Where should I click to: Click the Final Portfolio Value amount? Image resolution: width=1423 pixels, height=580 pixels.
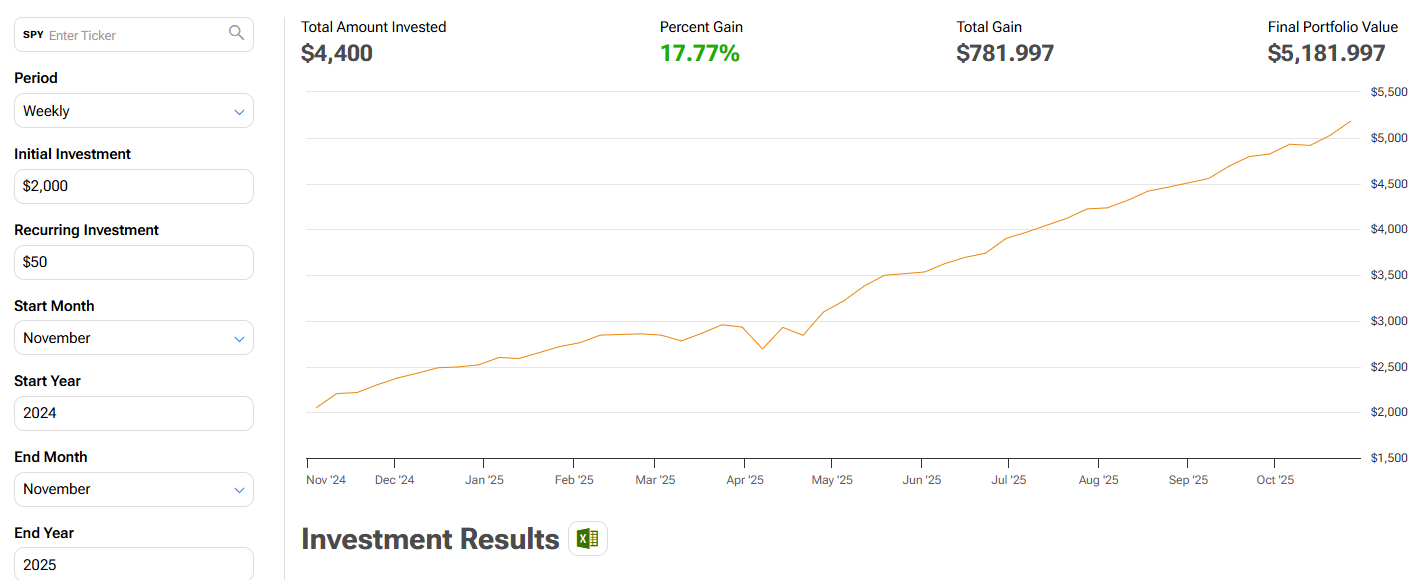coord(1326,53)
